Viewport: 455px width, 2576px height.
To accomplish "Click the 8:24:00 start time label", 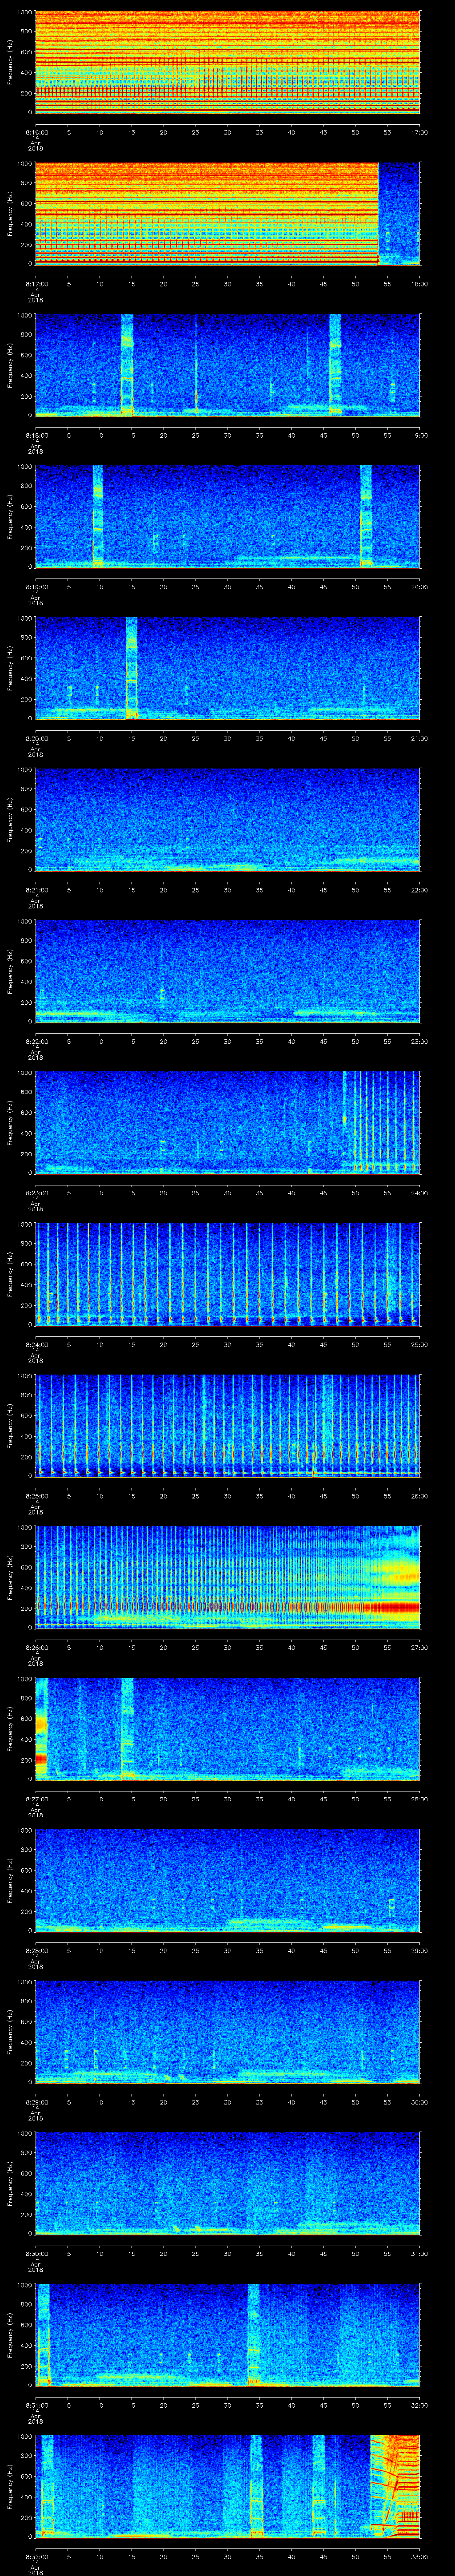I will (36, 1345).
